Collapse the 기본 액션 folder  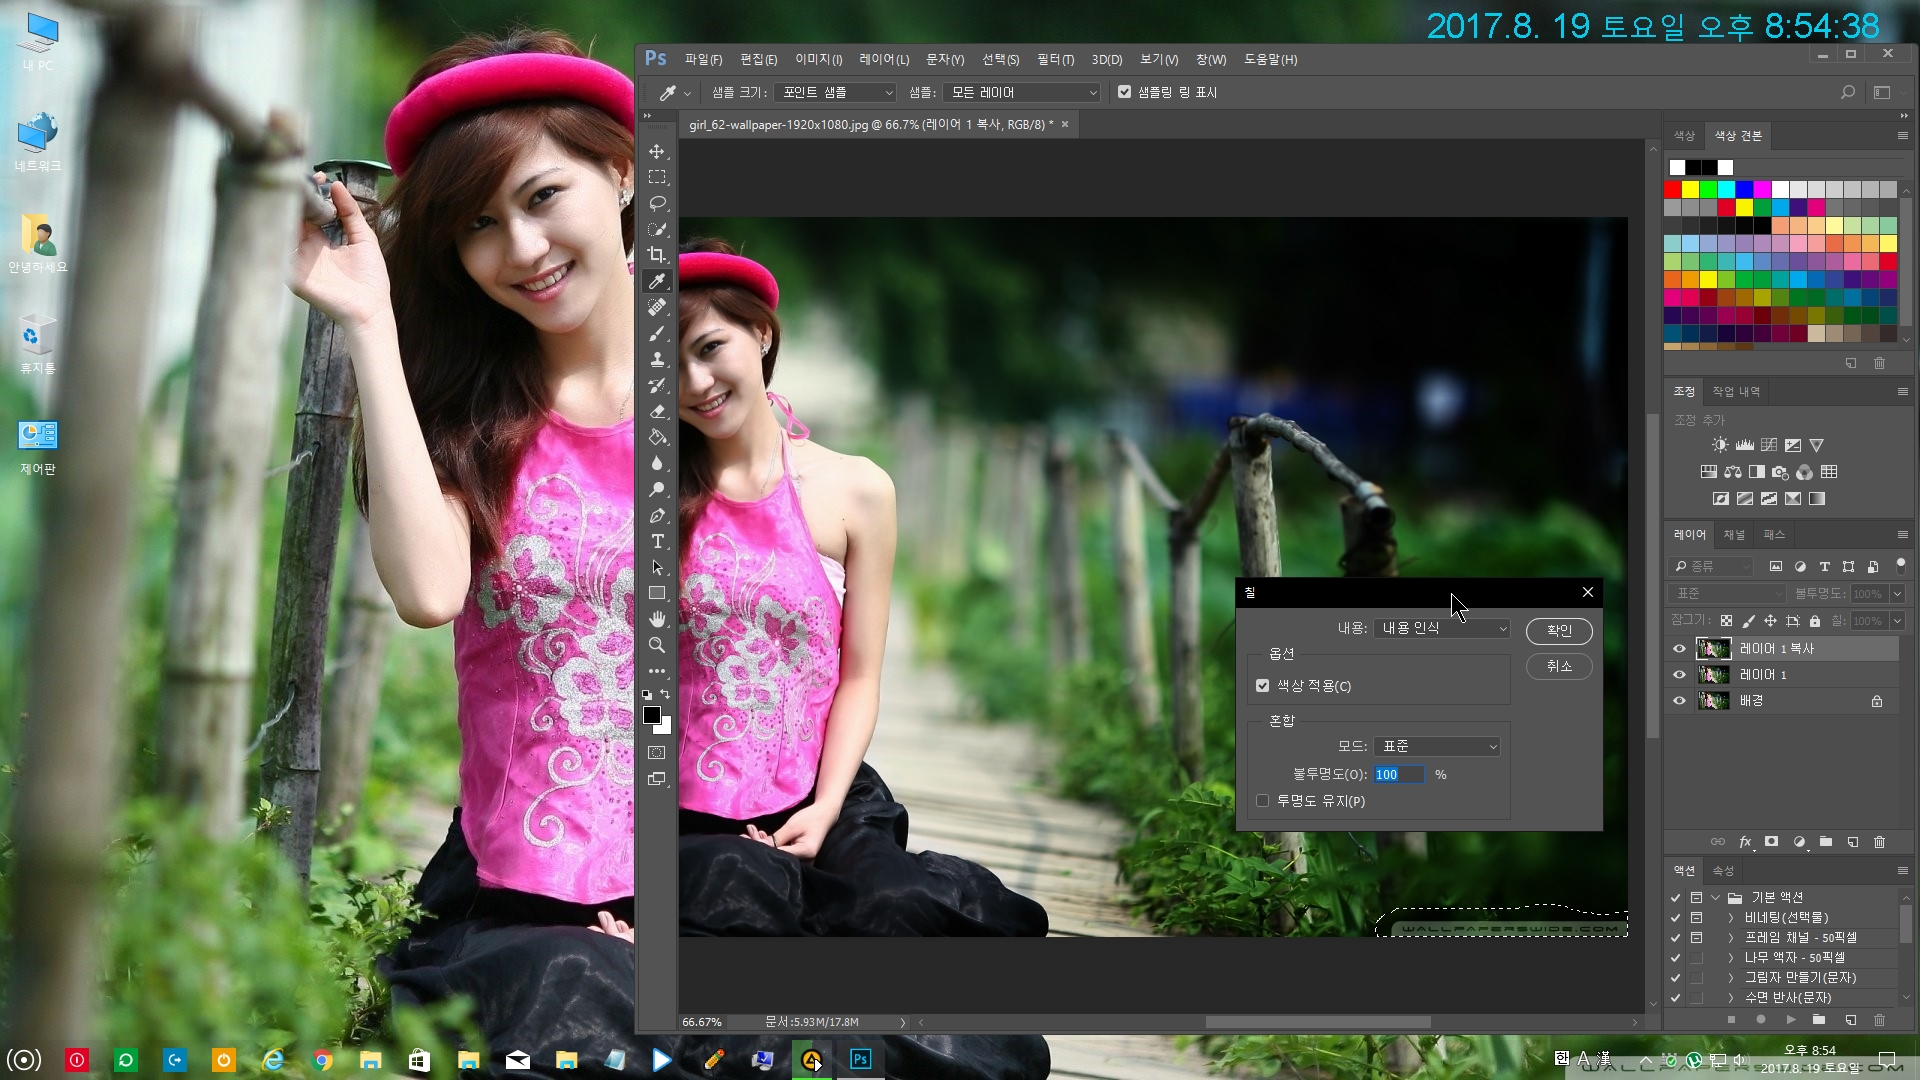coord(1716,898)
